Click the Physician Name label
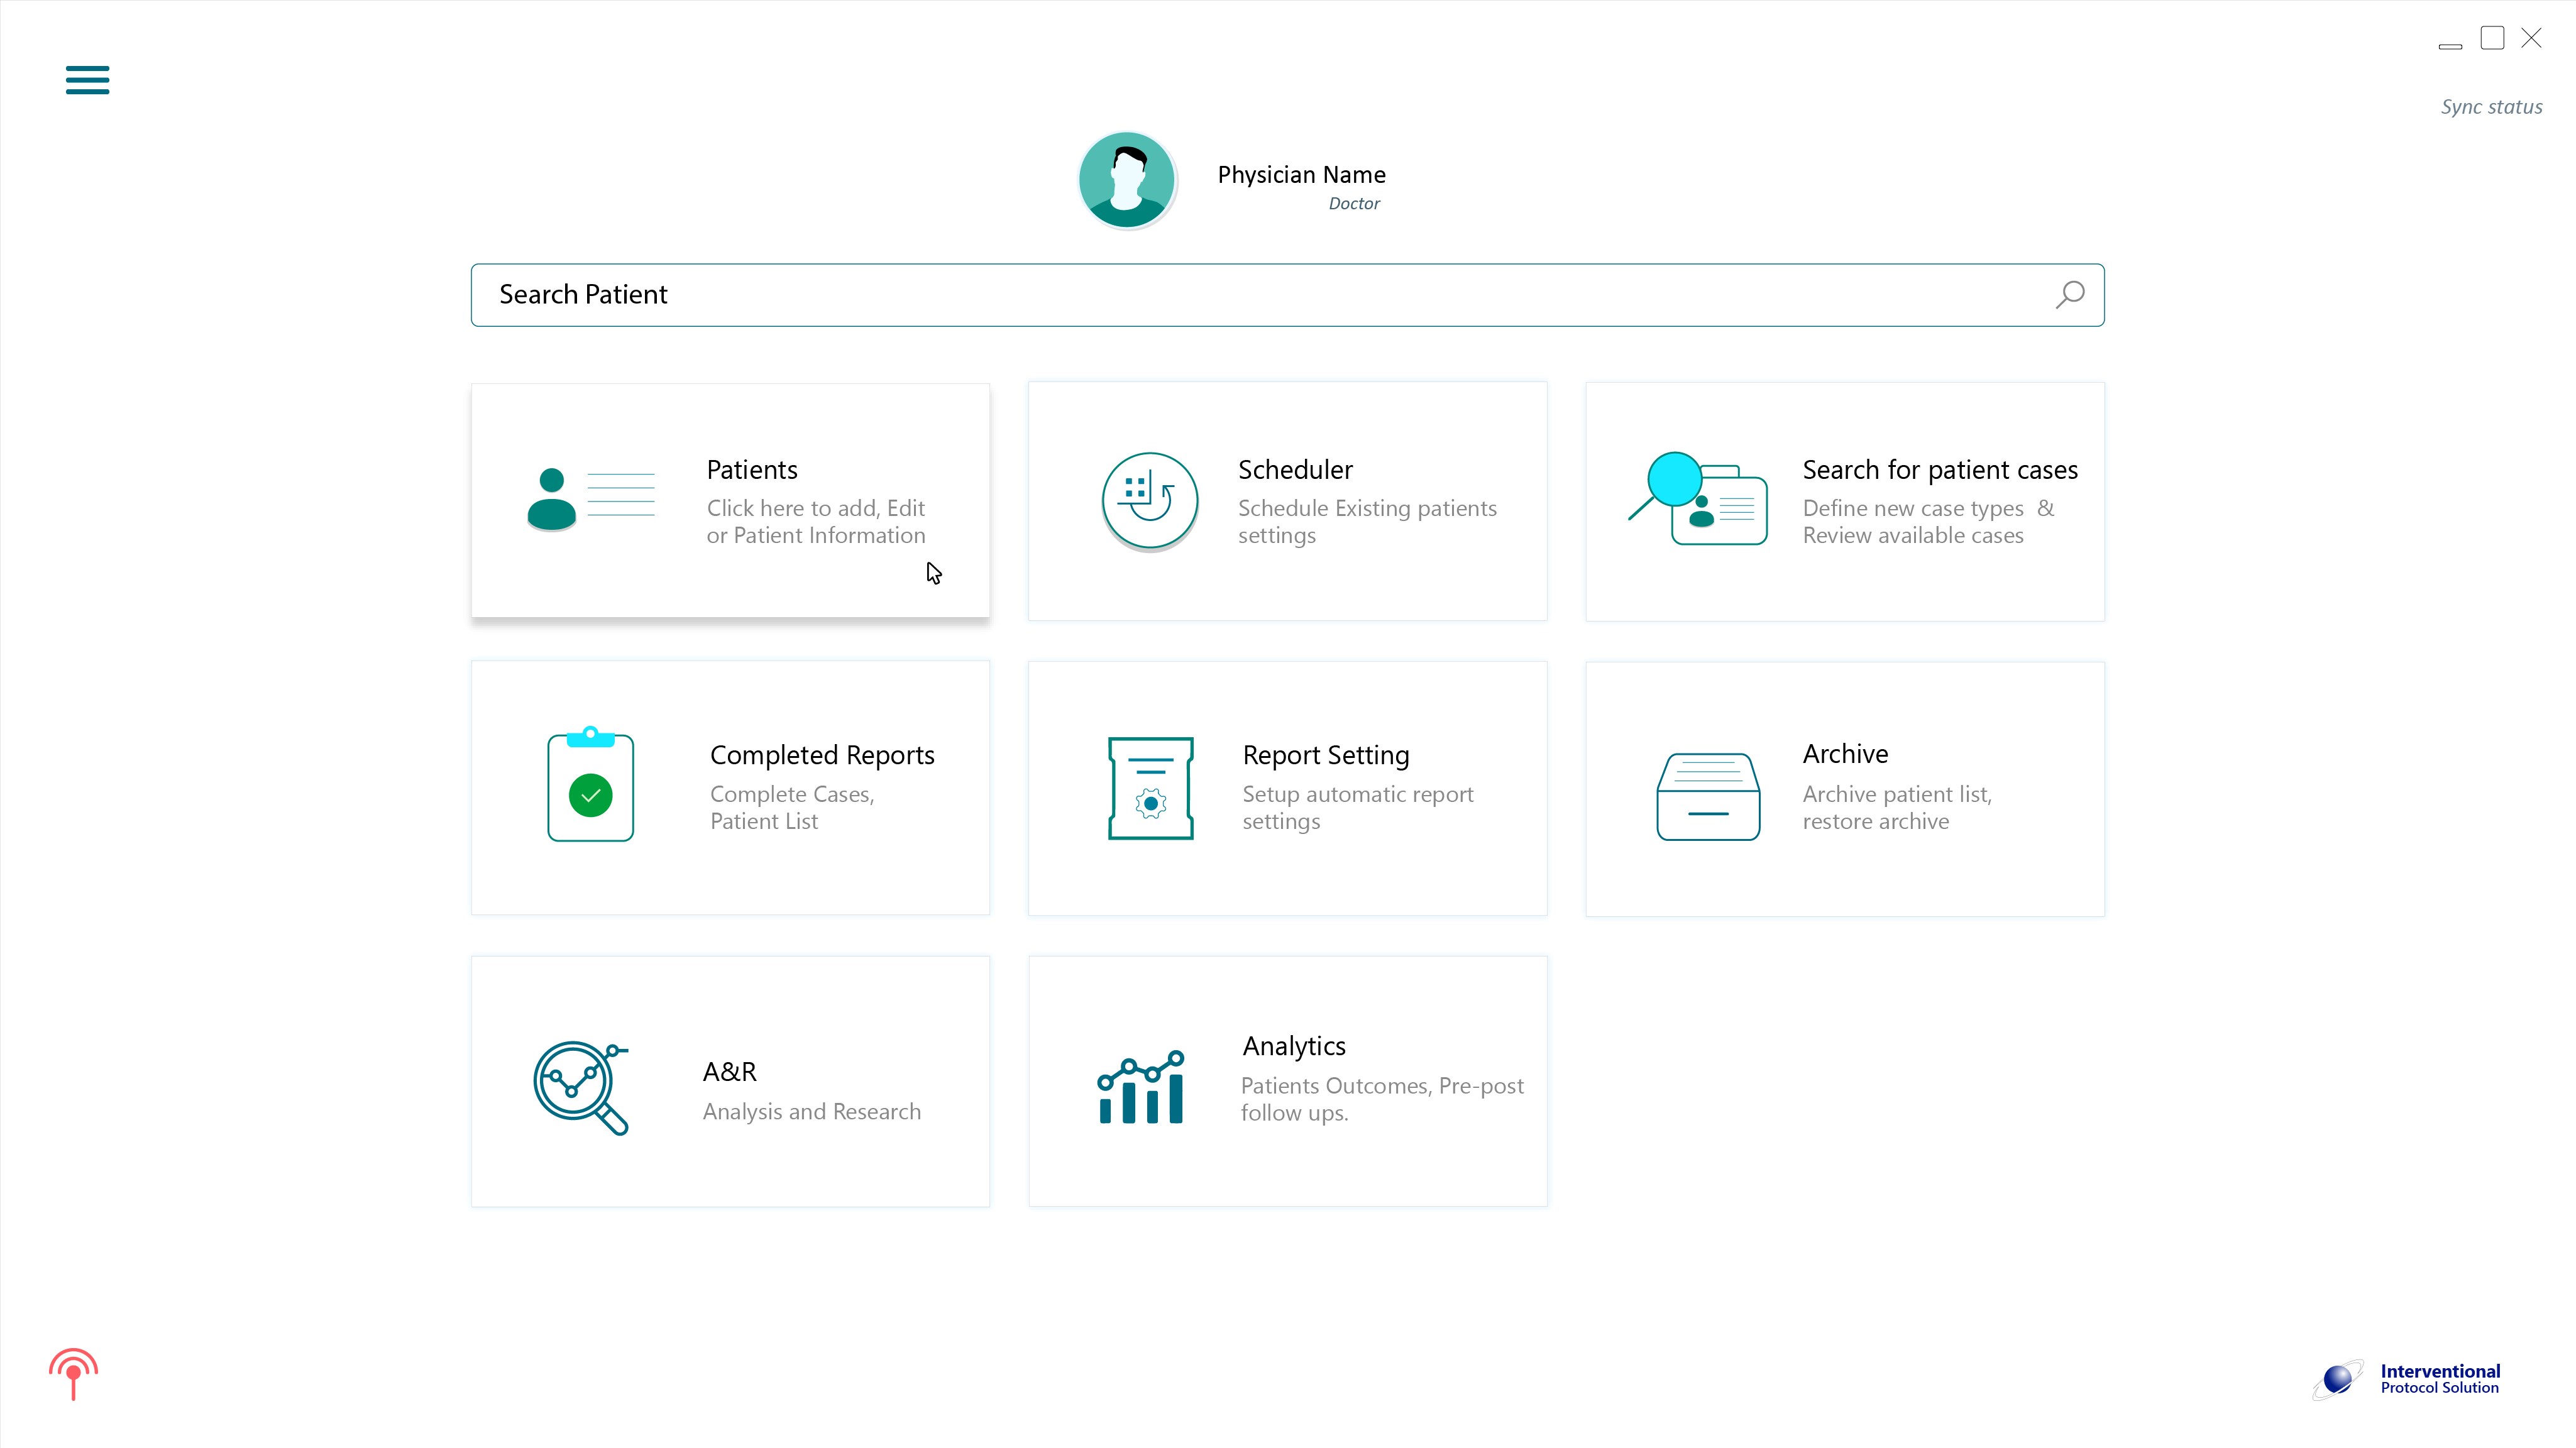 [1301, 175]
